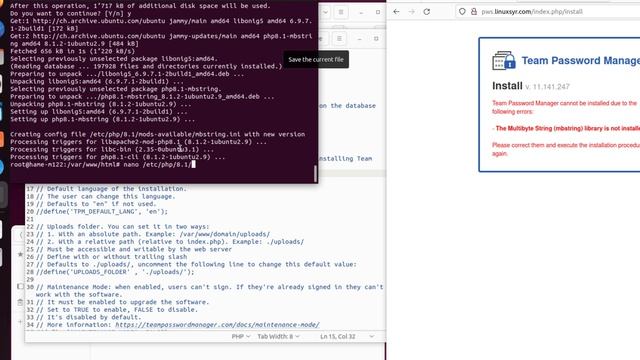Minimize the text editor window
Screen dimensions: 640x360
359,39
